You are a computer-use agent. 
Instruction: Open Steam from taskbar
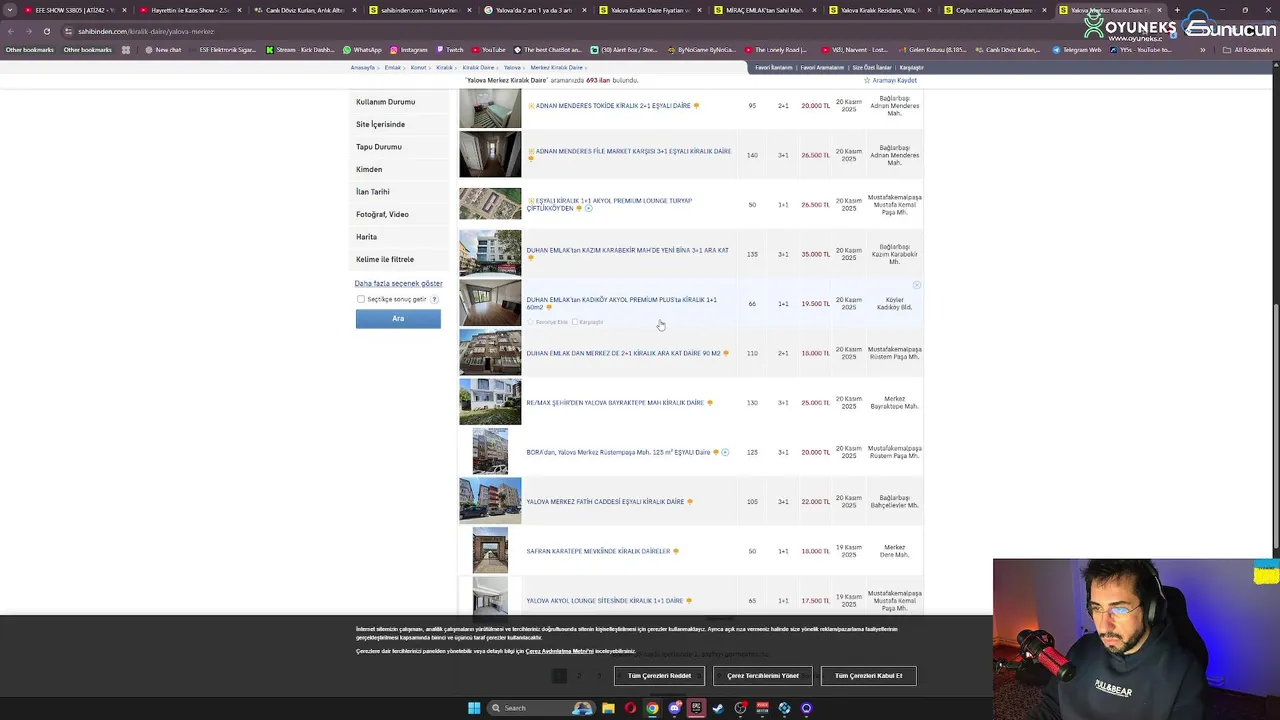point(718,708)
